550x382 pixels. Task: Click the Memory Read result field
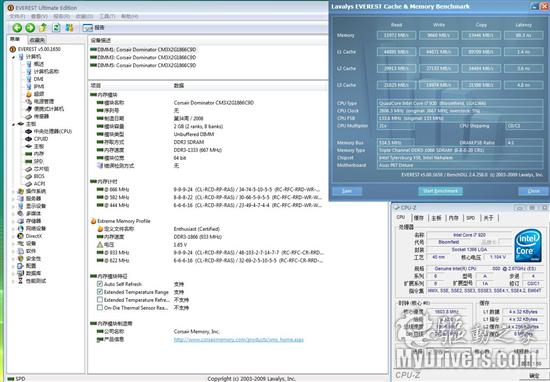(x=396, y=35)
